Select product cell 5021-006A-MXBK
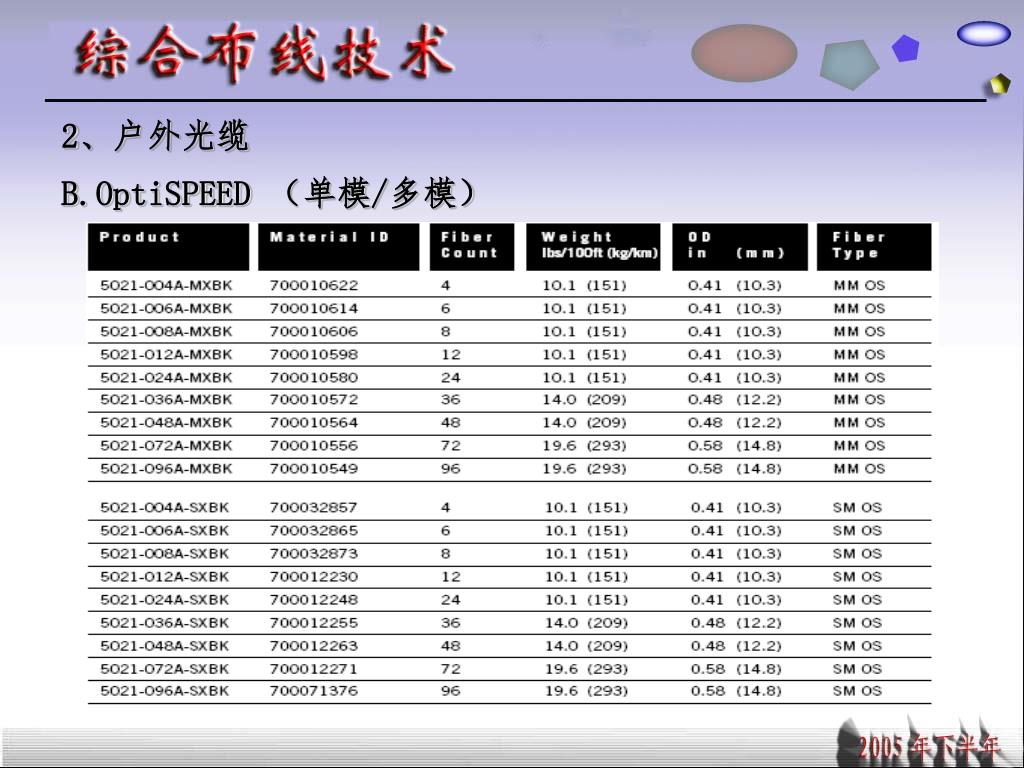1024x768 pixels. click(x=166, y=308)
